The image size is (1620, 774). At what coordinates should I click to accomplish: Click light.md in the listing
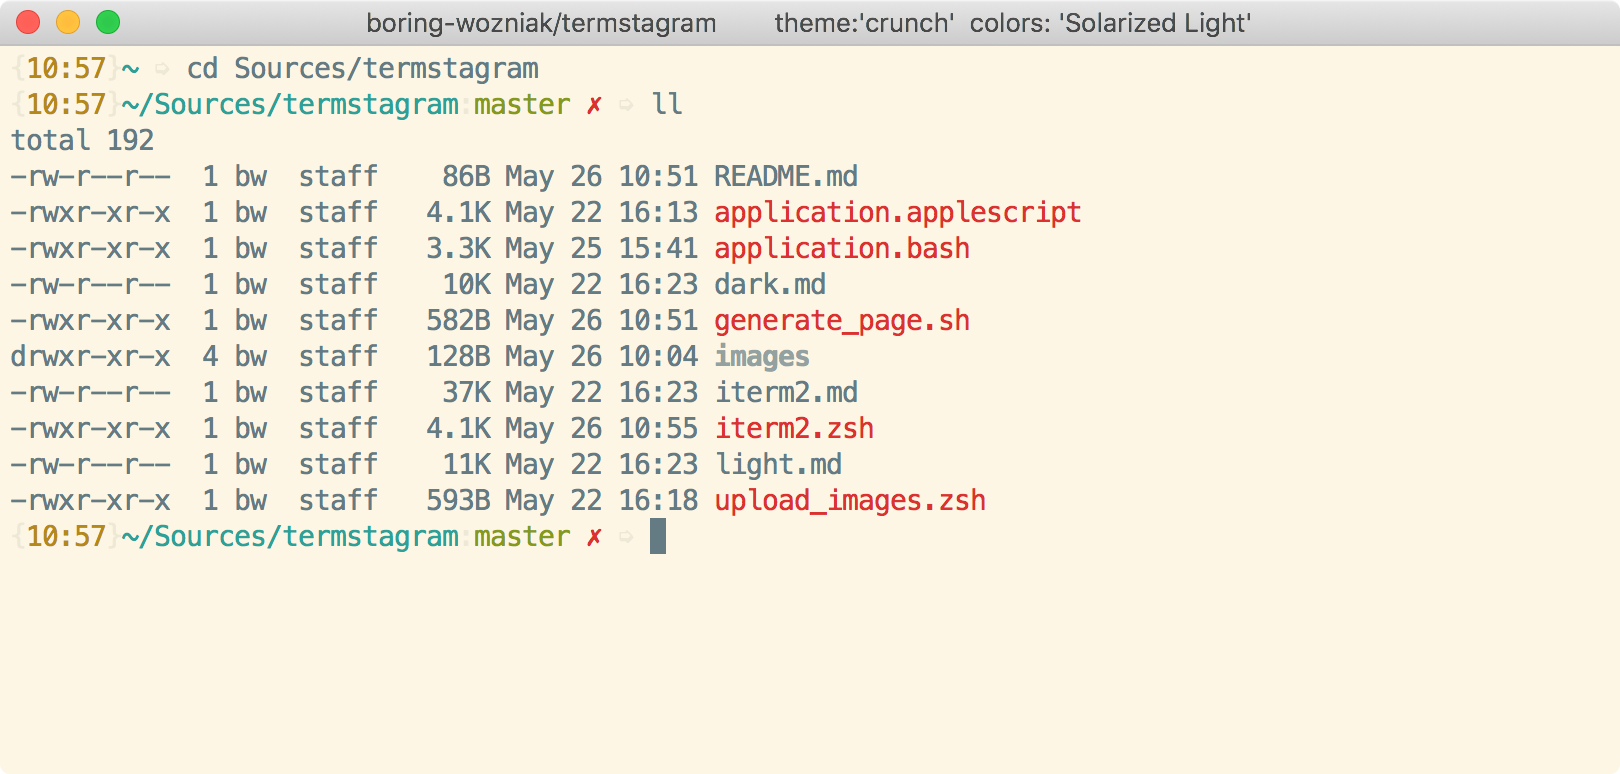(778, 465)
